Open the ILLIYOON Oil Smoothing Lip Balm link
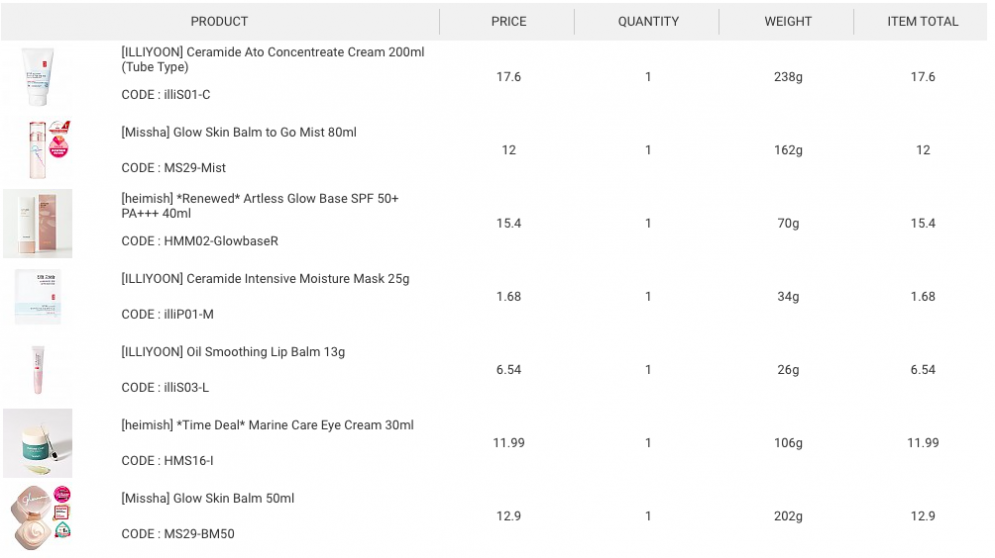The image size is (995, 558). [233, 352]
